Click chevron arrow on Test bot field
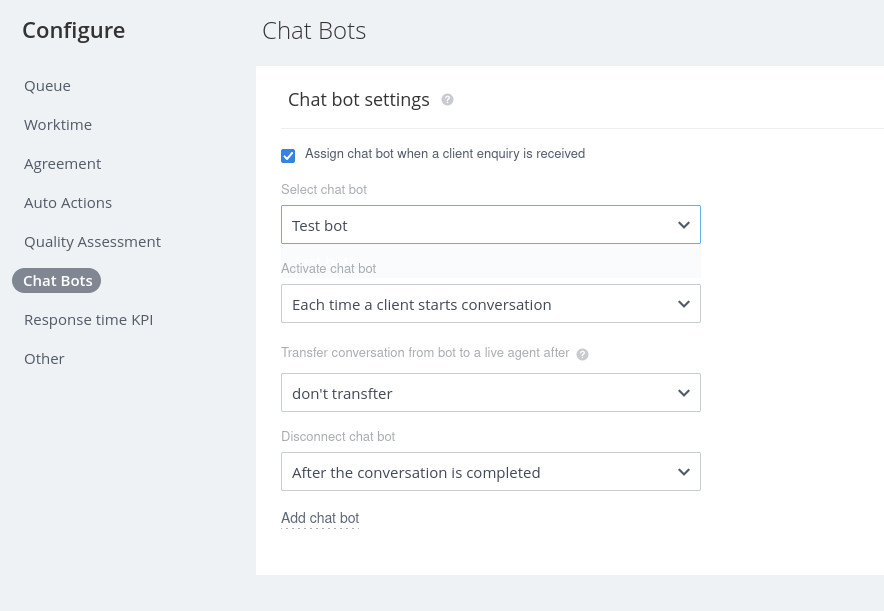 pyautogui.click(x=684, y=225)
